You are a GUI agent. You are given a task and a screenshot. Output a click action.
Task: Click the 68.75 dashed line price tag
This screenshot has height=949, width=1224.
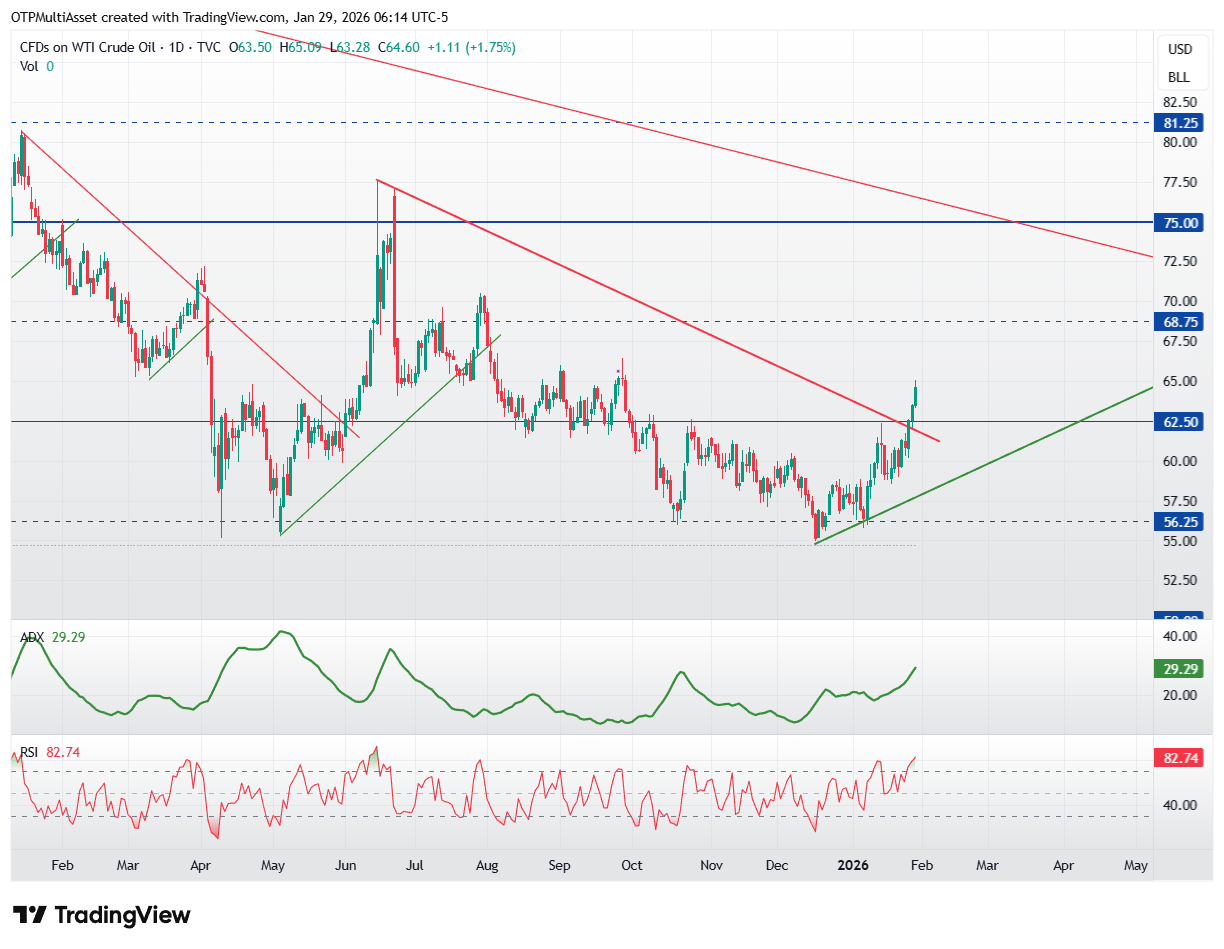[1181, 322]
